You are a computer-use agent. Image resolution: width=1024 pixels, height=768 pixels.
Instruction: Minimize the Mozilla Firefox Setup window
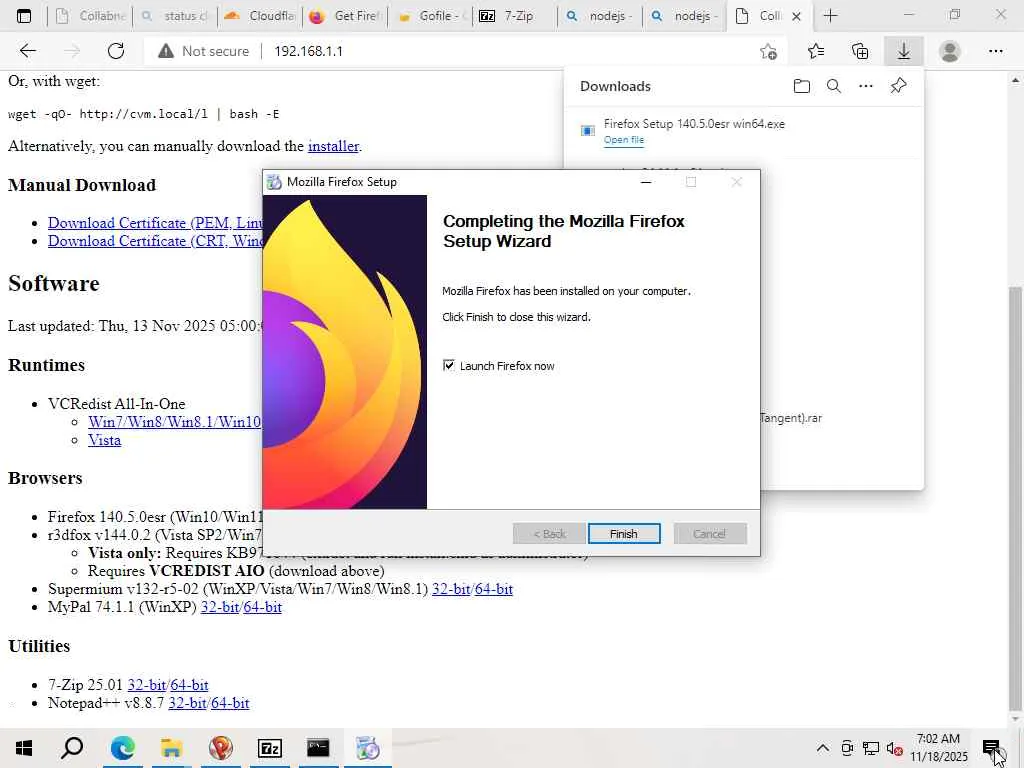[x=646, y=182]
